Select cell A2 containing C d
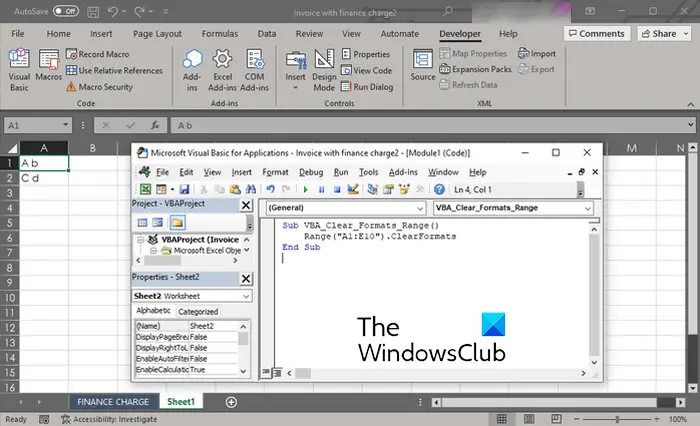This screenshot has width=700, height=426. 44,178
